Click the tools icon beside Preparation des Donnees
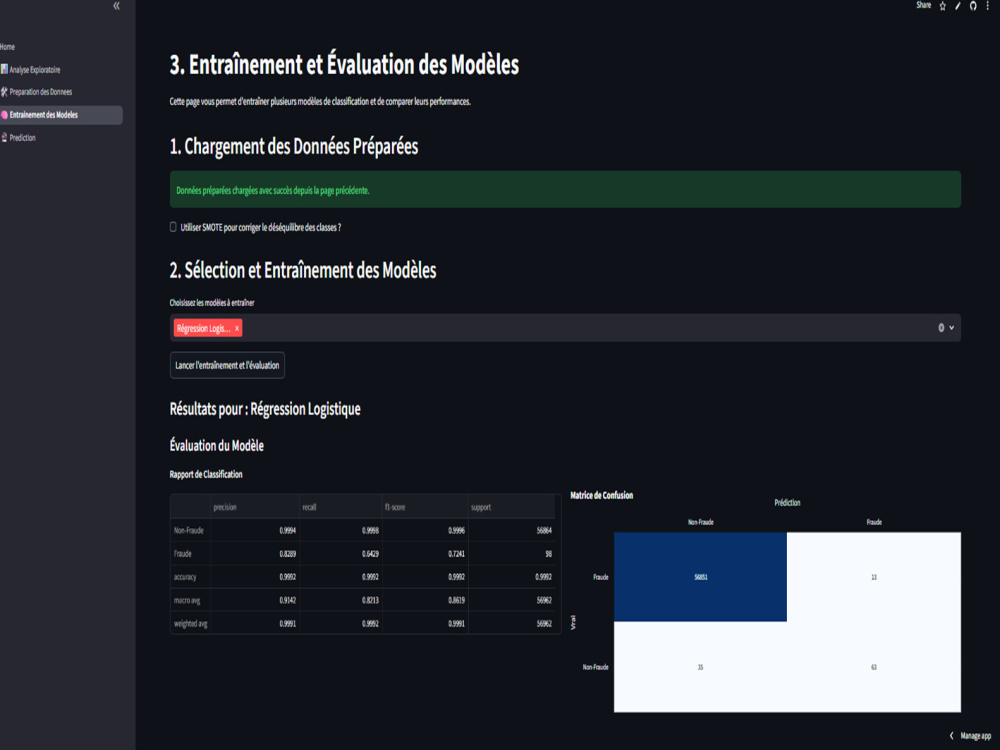 tap(4, 92)
